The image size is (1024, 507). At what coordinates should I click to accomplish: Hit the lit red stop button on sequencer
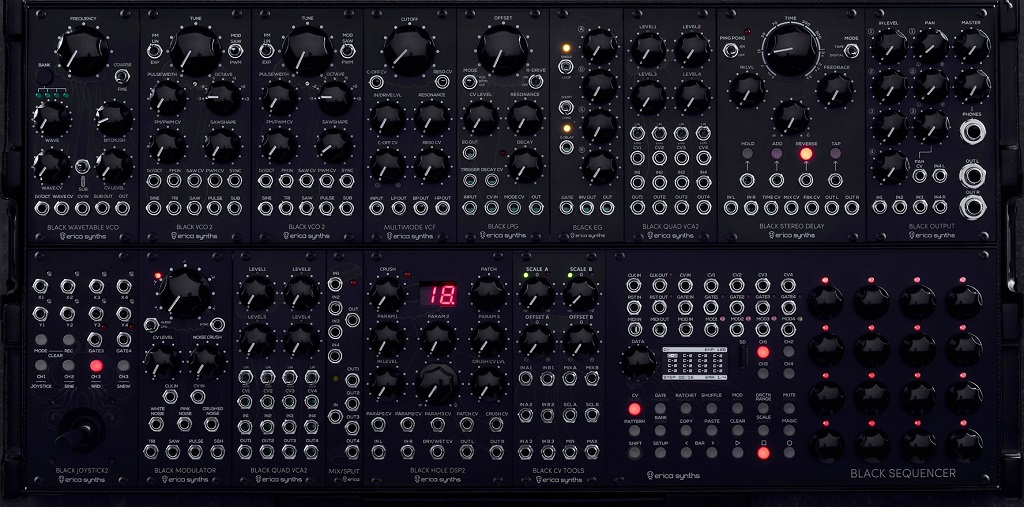[763, 453]
